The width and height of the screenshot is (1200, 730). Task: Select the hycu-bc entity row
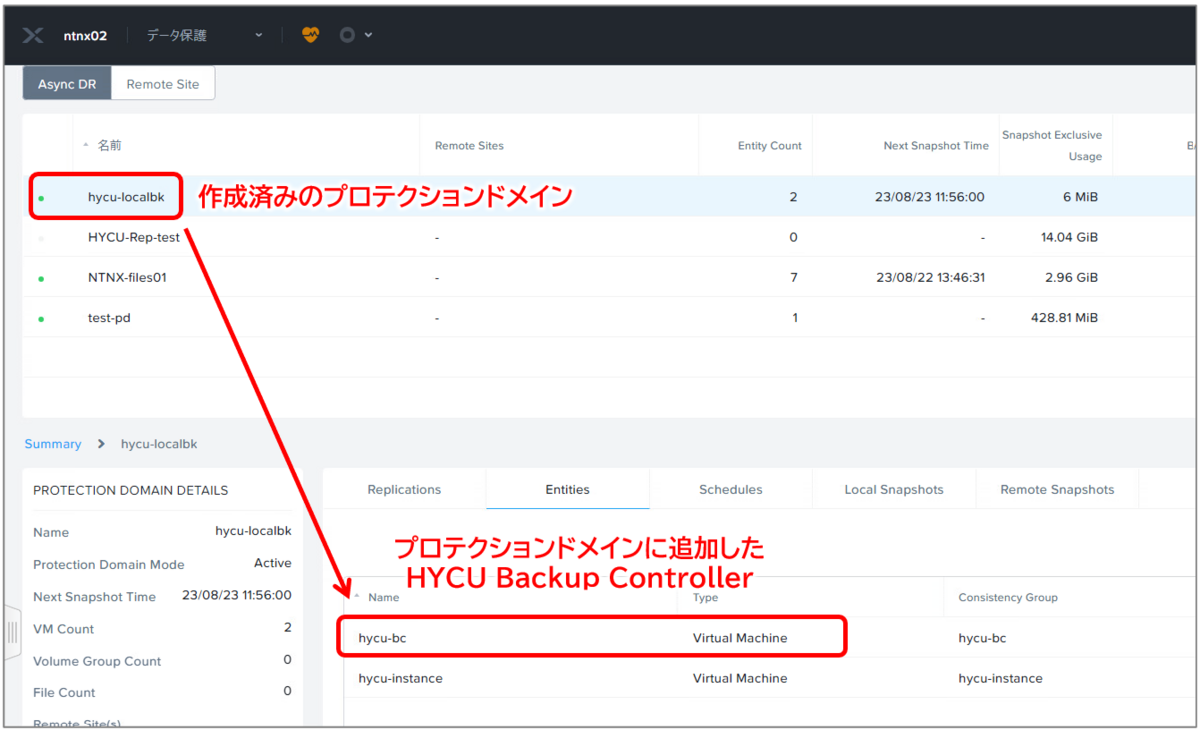[770, 638]
